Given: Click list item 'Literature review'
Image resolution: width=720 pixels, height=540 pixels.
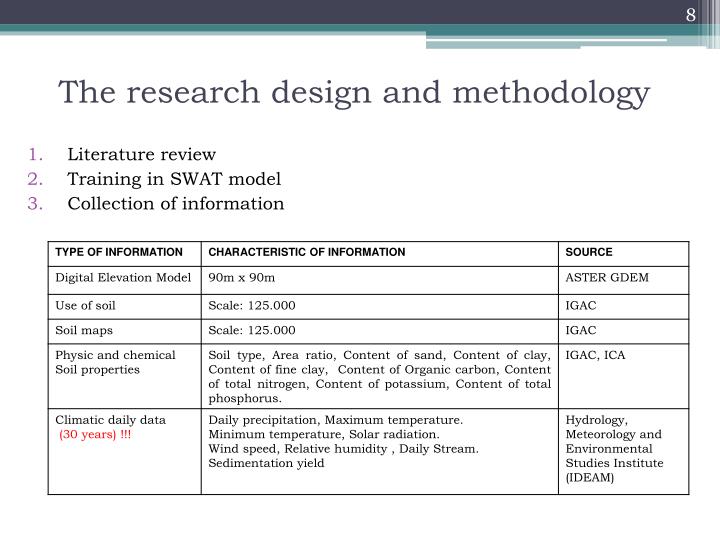Looking at the screenshot, I should [x=141, y=154].
